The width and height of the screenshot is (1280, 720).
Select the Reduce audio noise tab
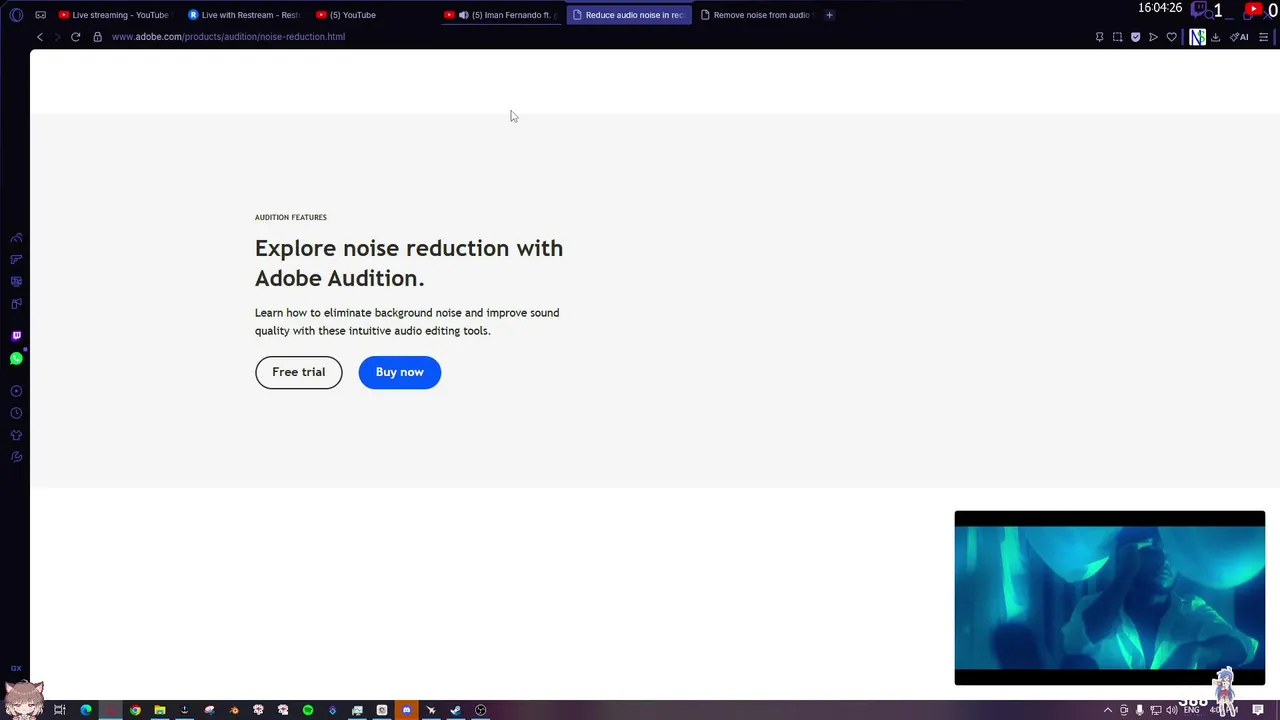(x=629, y=15)
